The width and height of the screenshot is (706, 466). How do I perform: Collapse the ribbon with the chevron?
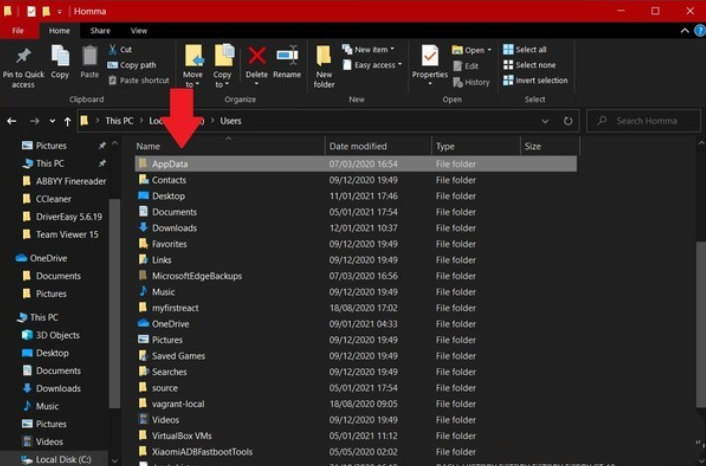[x=684, y=31]
